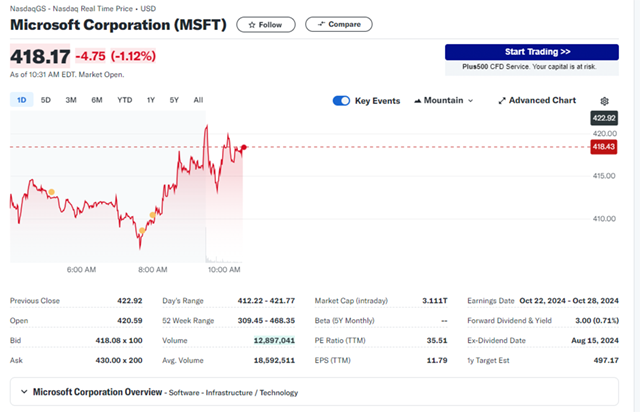Click 1y Target Est value 497.17
Screen dimensions: 640x412
606,361
